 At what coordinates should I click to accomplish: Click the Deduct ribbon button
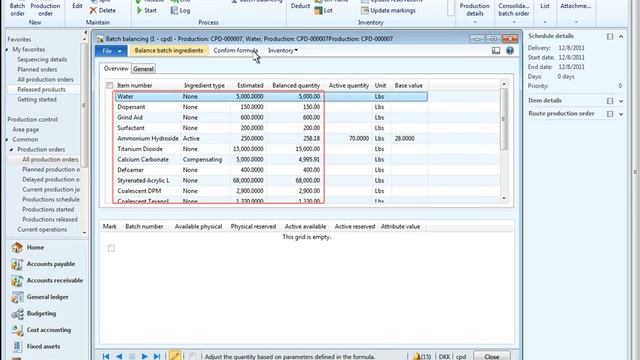point(300,6)
